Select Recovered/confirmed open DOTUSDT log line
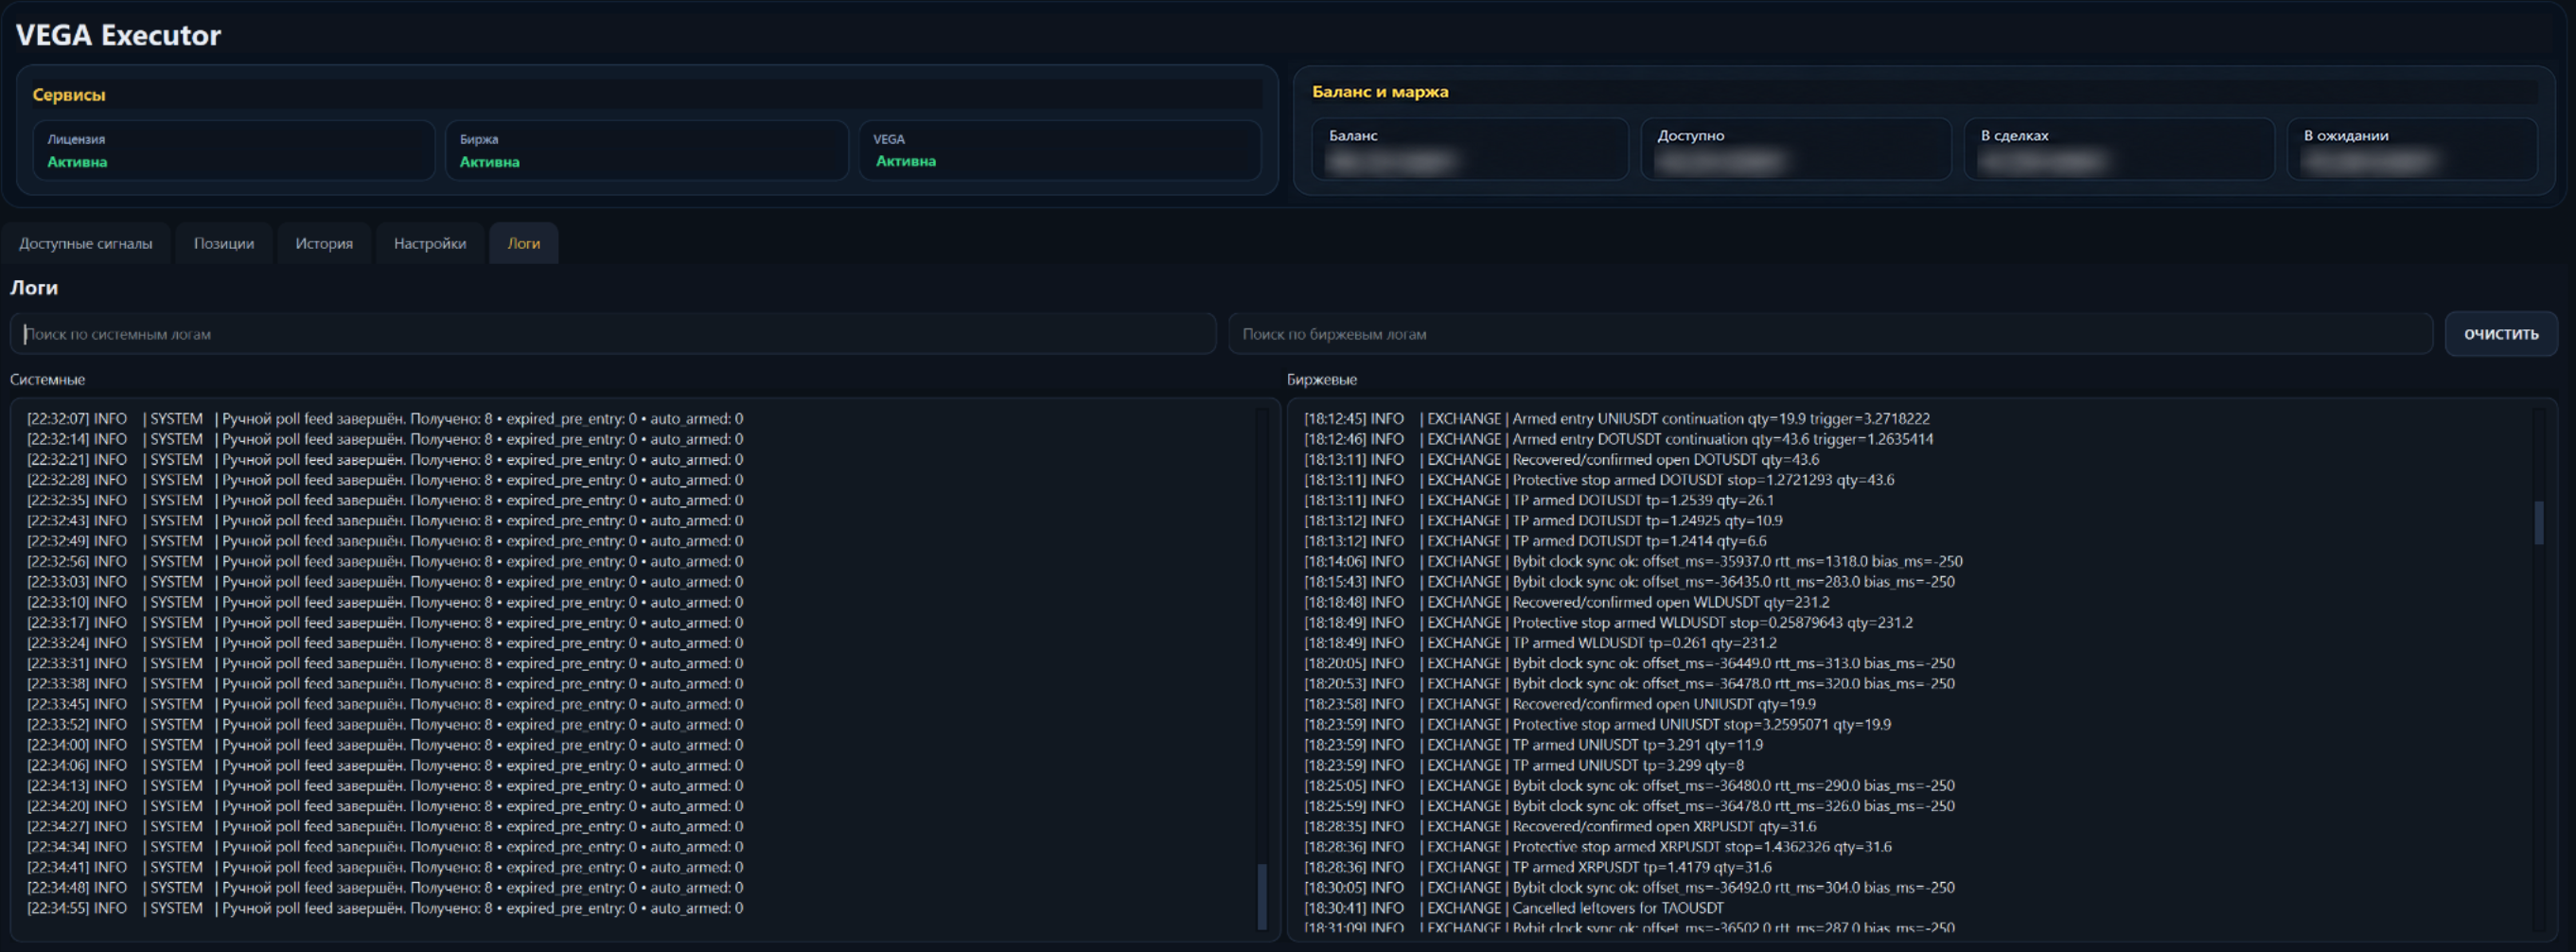 1561,460
